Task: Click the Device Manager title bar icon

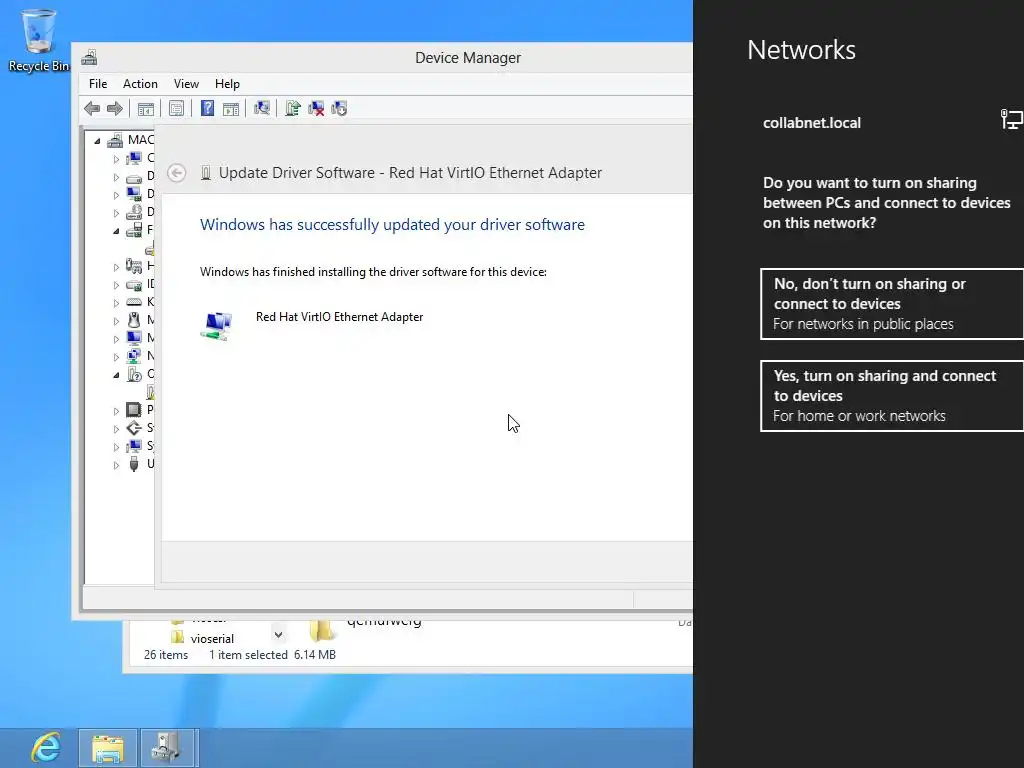Action: [89, 57]
